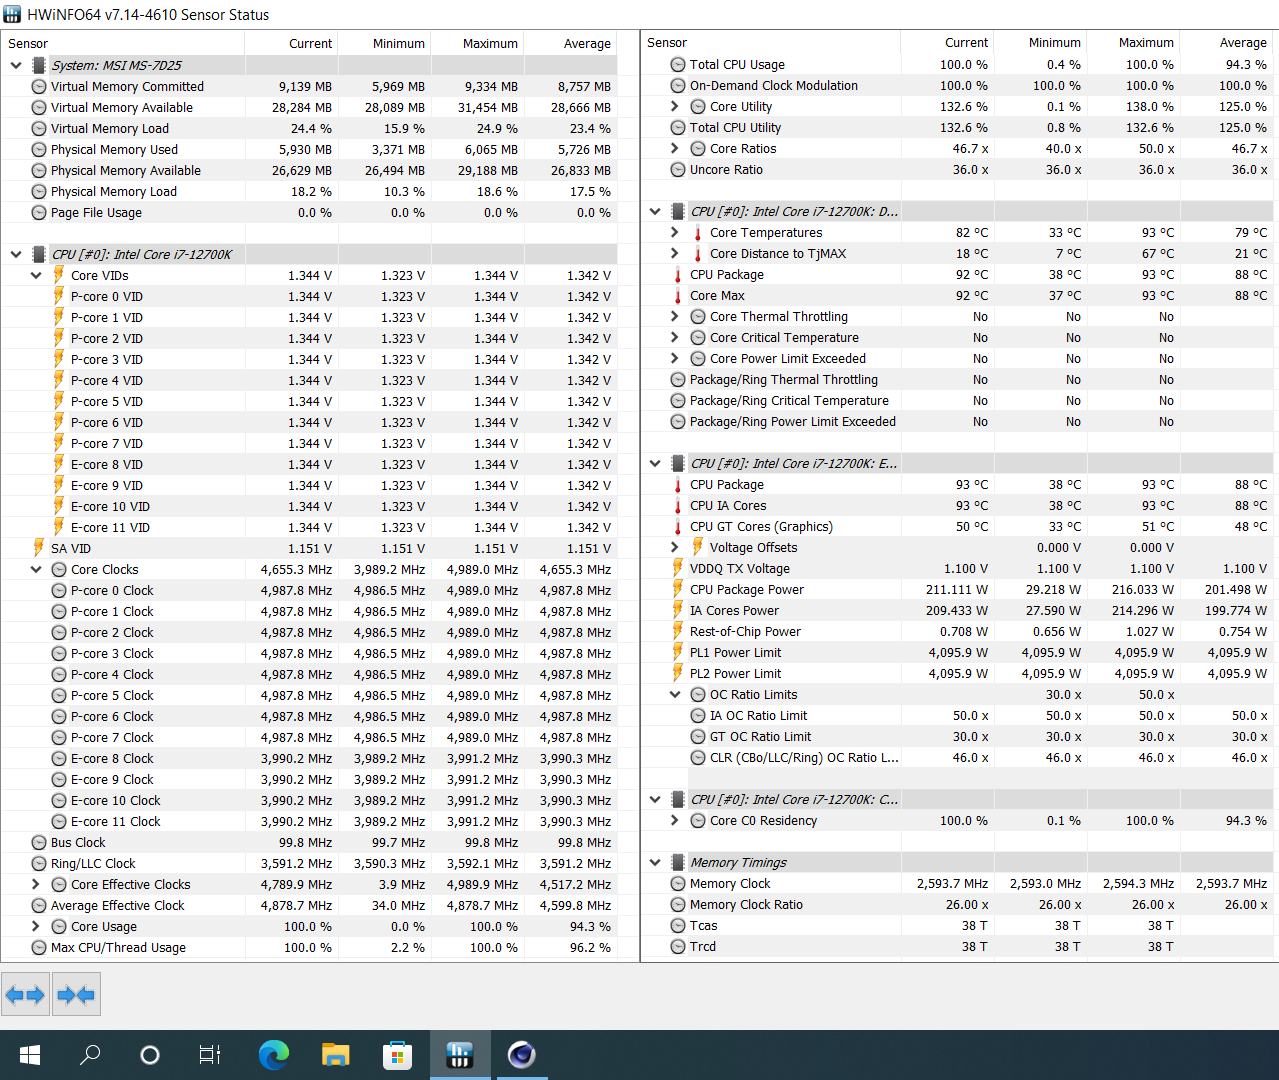
Task: Select the P-core 0 VID row
Action: tap(309, 296)
